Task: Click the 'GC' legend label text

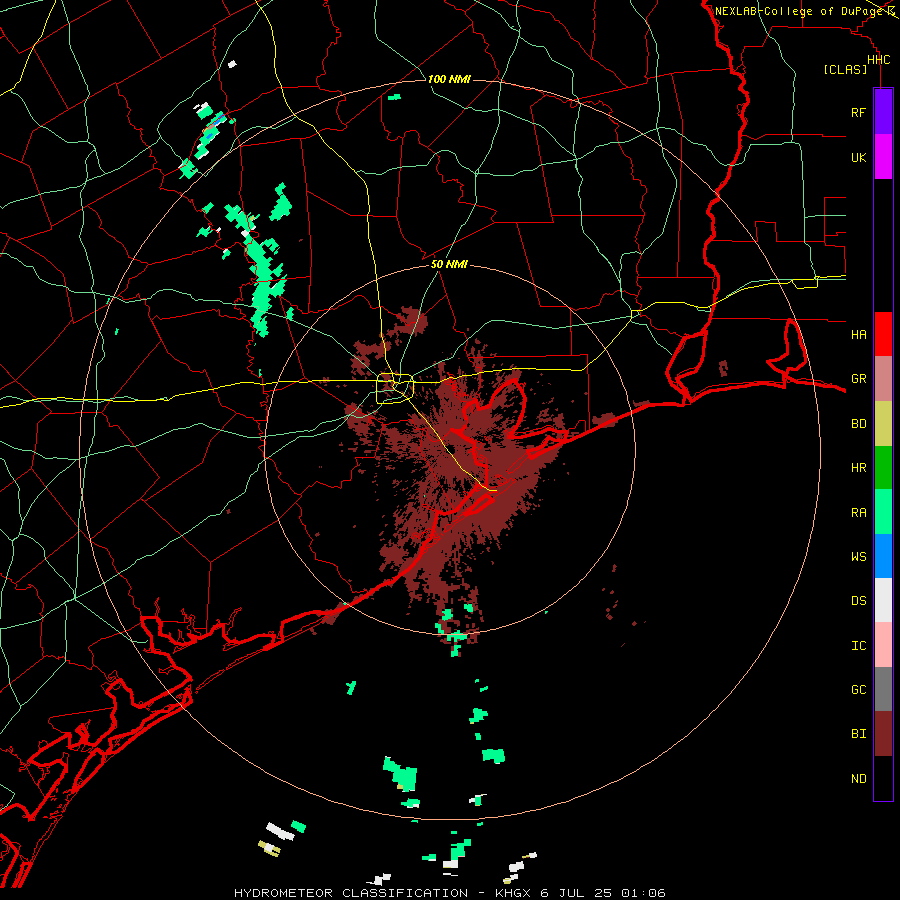Action: pyautogui.click(x=858, y=690)
